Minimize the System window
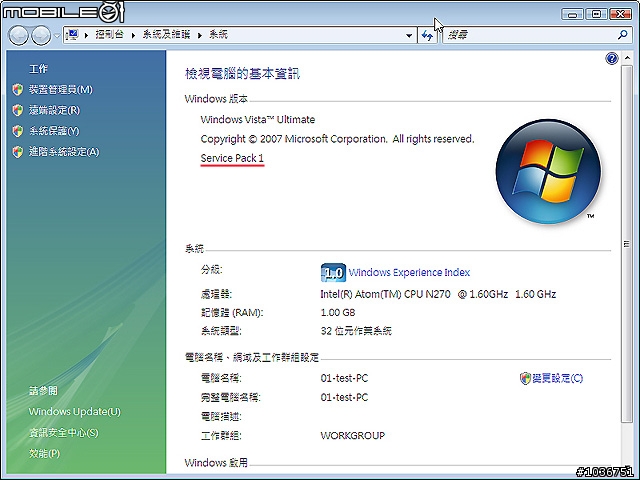This screenshot has height=480, width=640. click(x=572, y=14)
